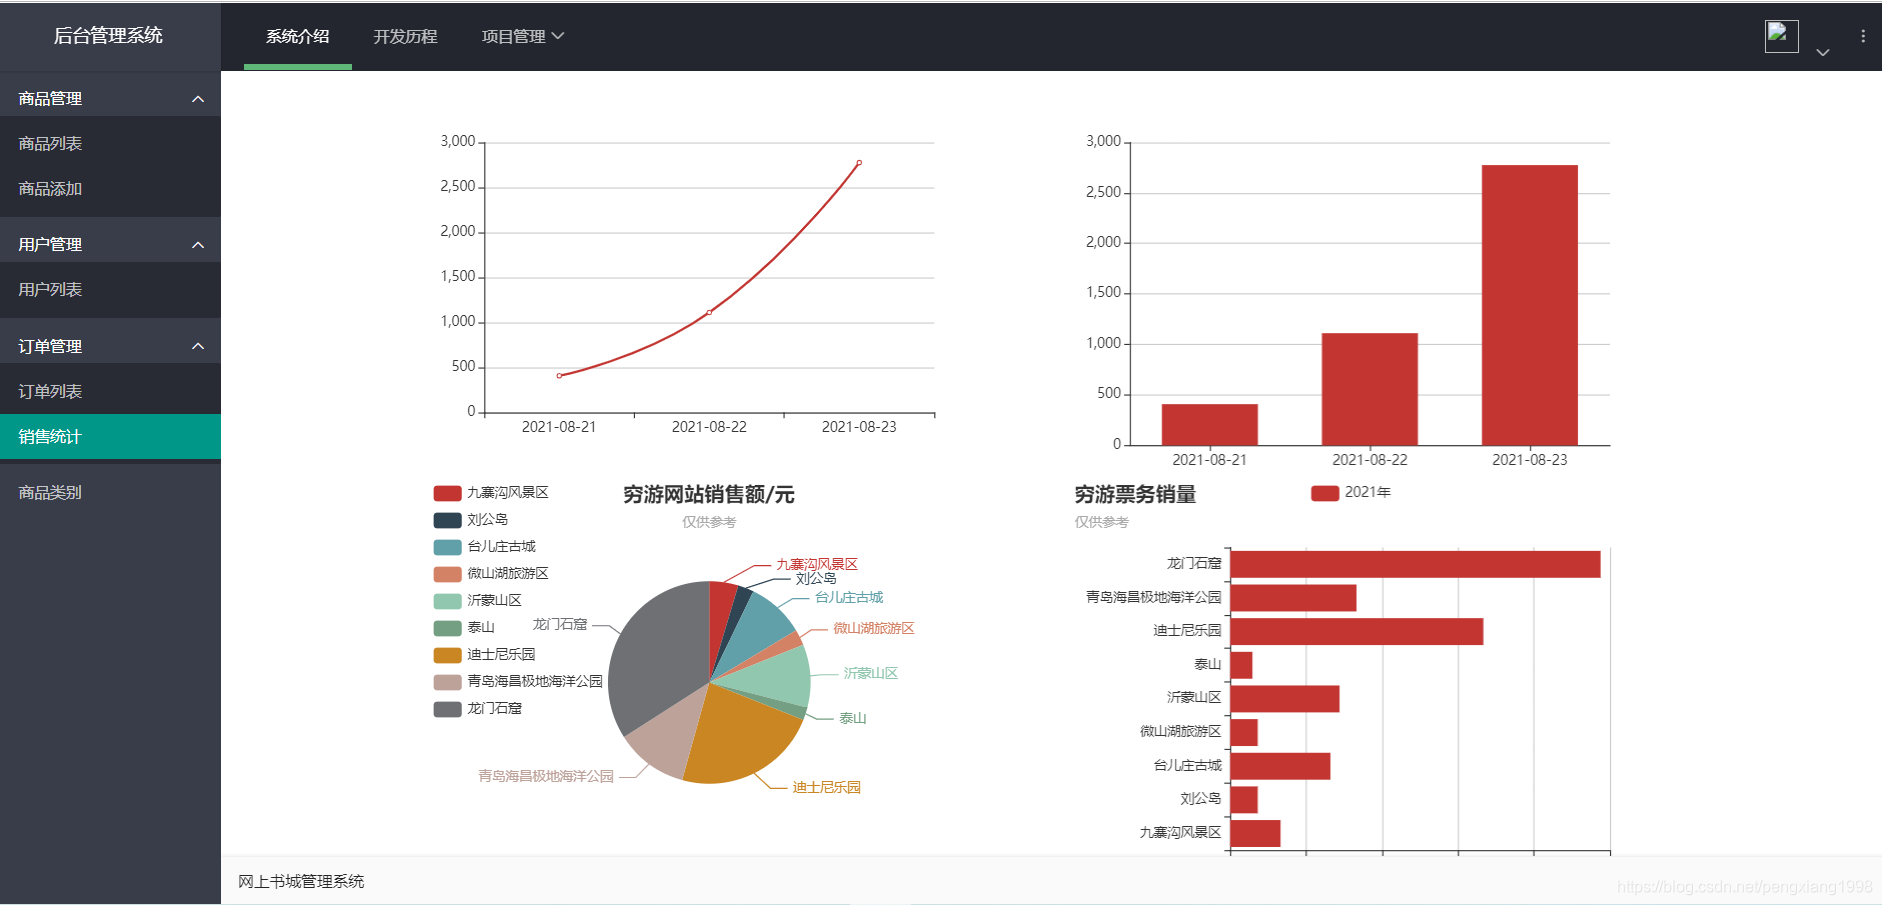The width and height of the screenshot is (1882, 905).
Task: Toggle 台儿庄古城 legend swatch
Action: click(447, 547)
